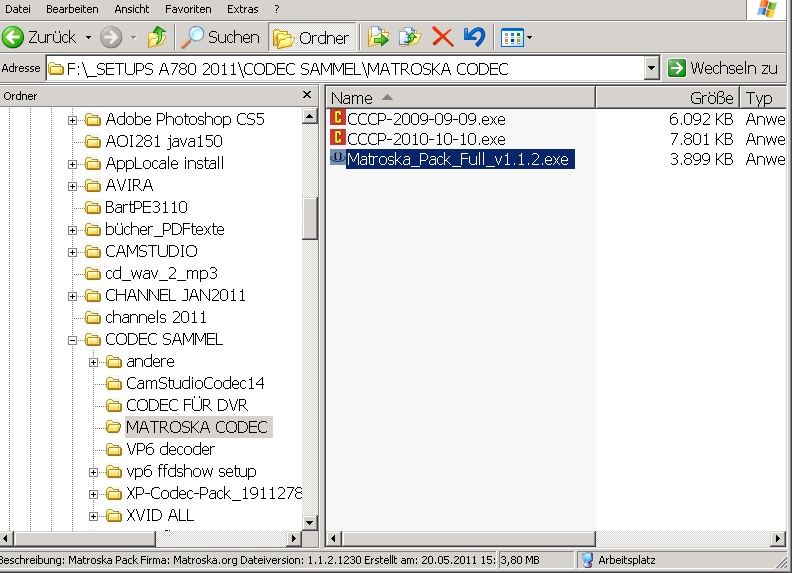The image size is (792, 573).
Task: Click the Move To folder icon
Action: point(378,38)
